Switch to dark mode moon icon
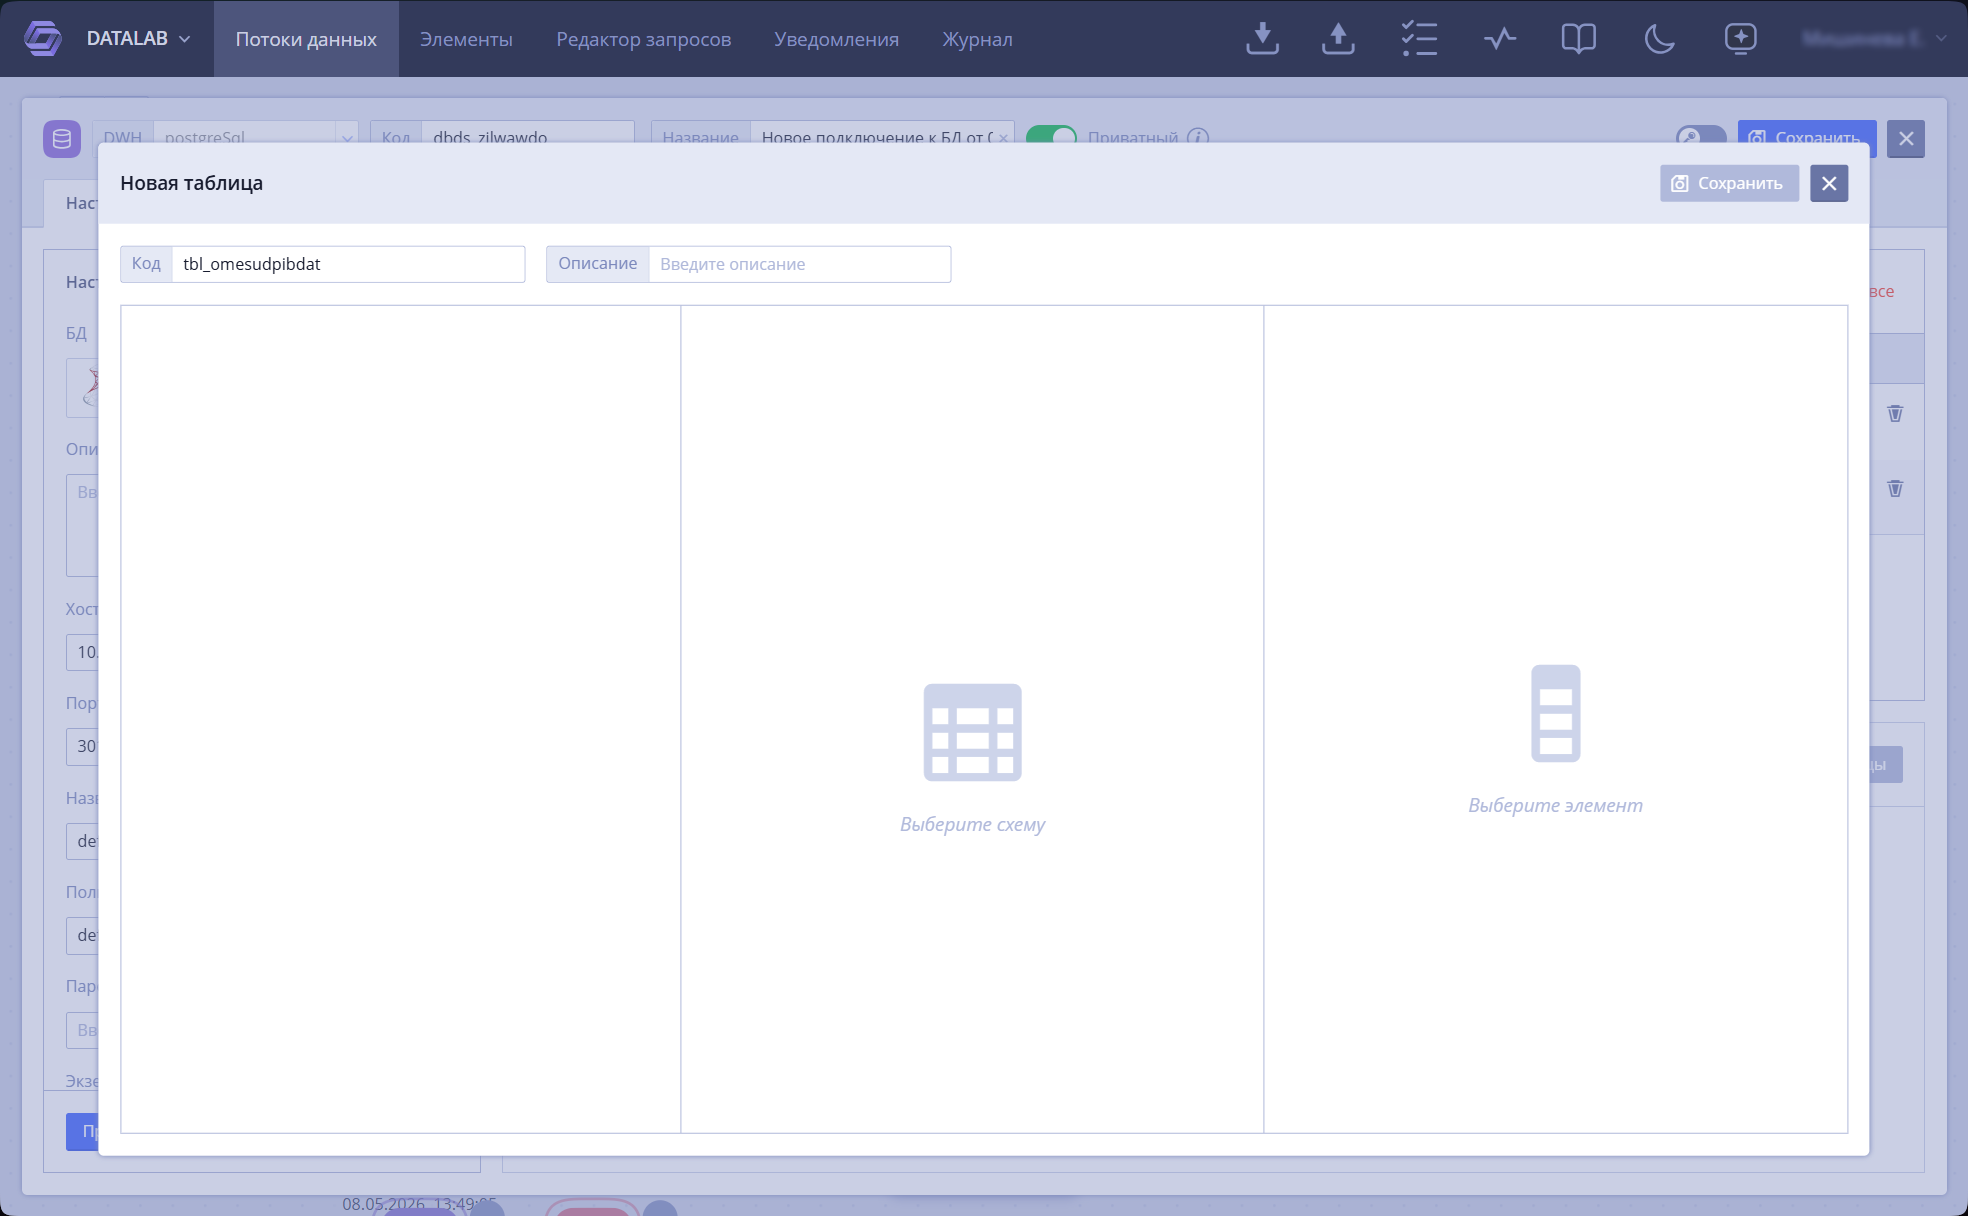 1659,38
